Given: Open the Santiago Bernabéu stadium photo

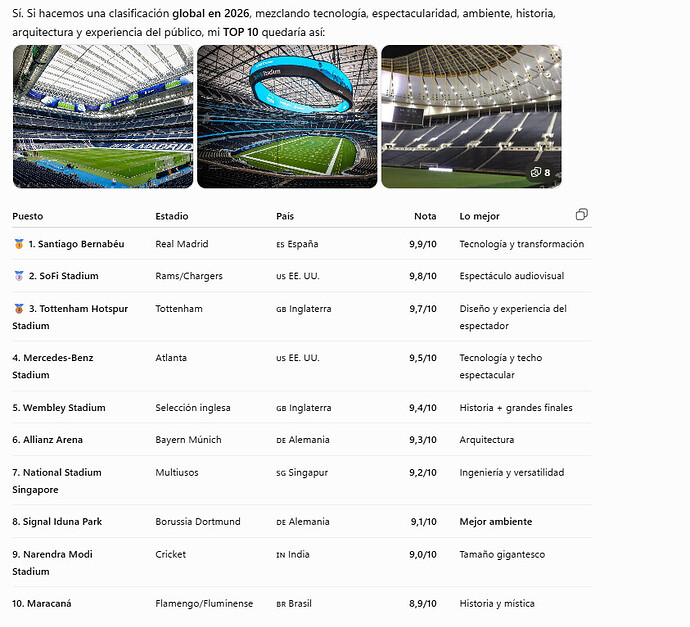Looking at the screenshot, I should click(103, 117).
